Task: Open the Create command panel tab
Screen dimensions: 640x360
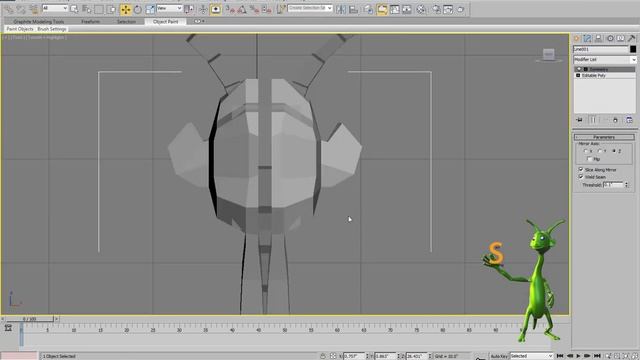Action: tap(577, 38)
